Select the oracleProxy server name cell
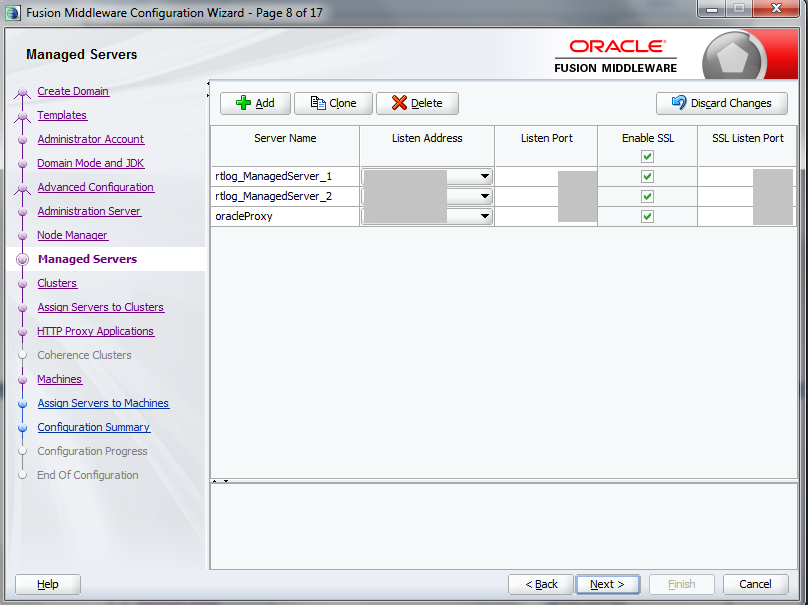Screen dimensions: 808x605 pyautogui.click(x=284, y=216)
